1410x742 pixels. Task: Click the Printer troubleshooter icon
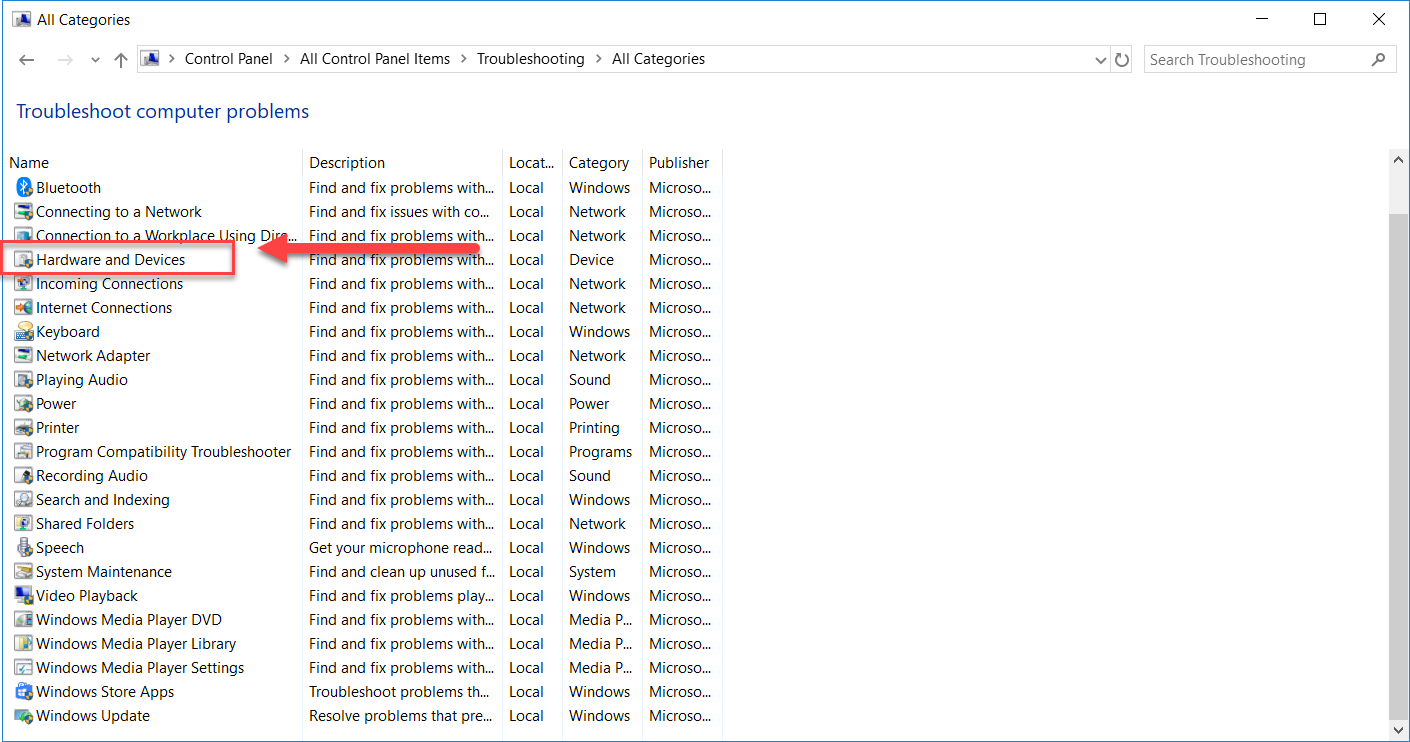[24, 427]
